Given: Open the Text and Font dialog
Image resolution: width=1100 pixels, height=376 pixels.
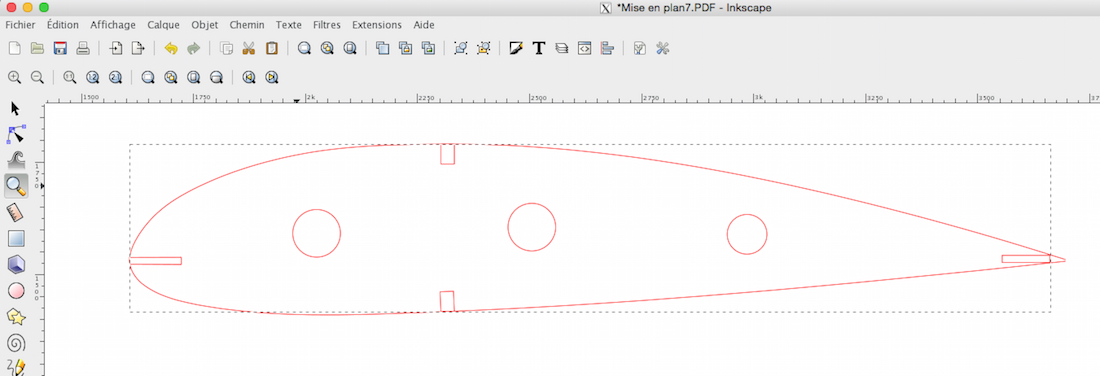Looking at the screenshot, I should pyautogui.click(x=539, y=48).
